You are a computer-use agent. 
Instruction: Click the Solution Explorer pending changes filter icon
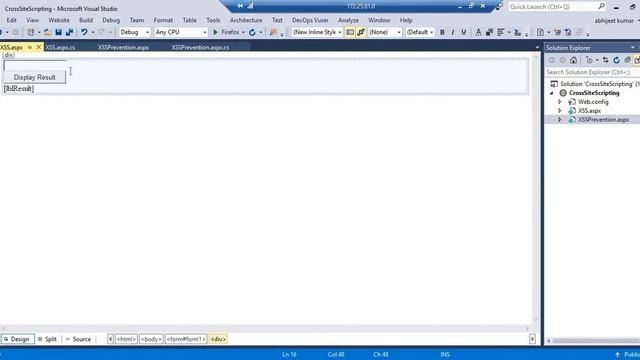[589, 60]
